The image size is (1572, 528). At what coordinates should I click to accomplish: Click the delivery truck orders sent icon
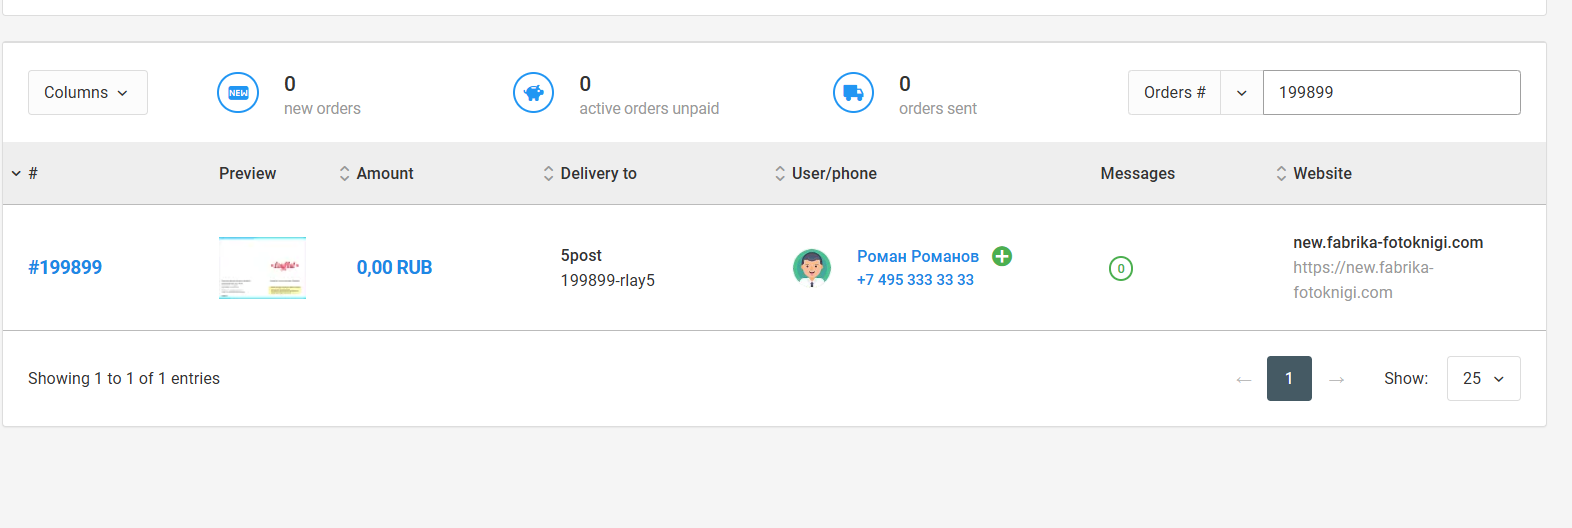[x=853, y=93]
